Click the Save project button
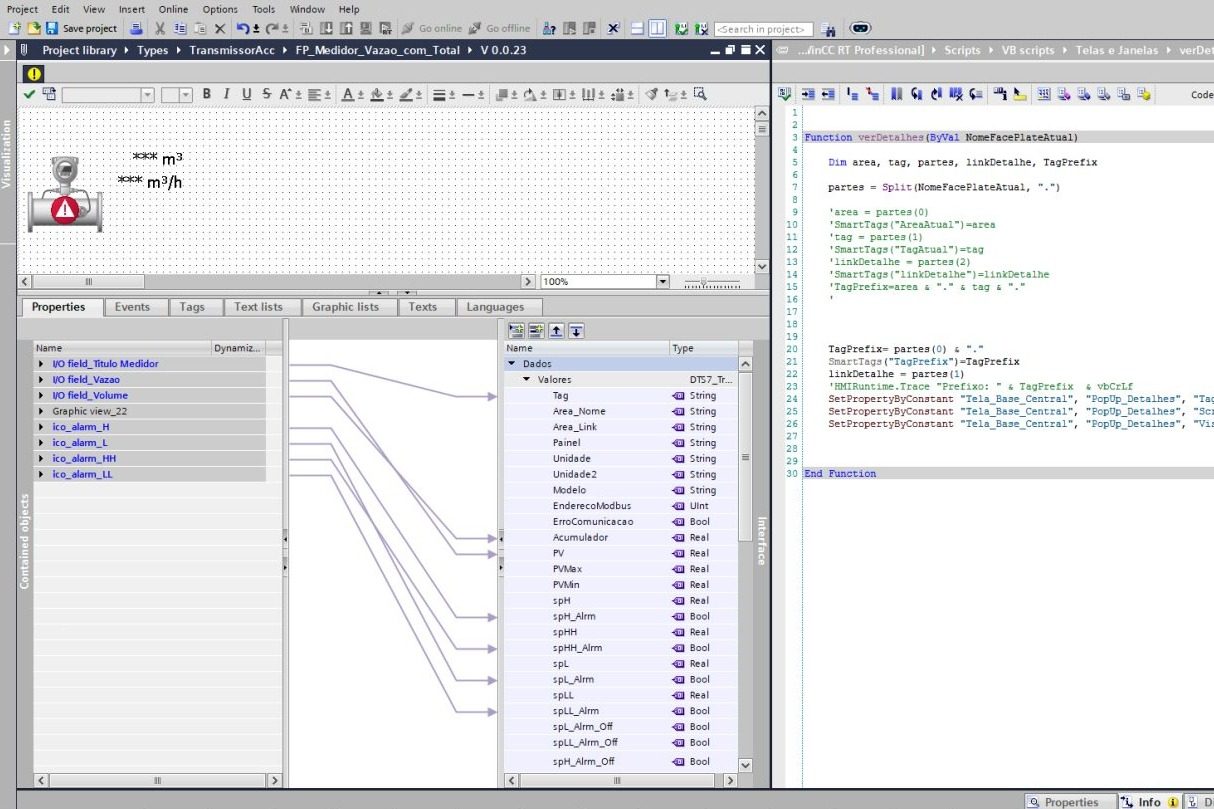 point(81,29)
